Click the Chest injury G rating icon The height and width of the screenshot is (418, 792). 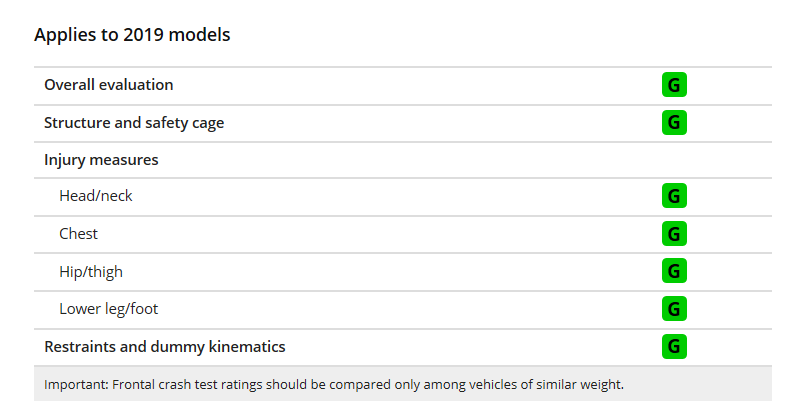pyautogui.click(x=674, y=234)
